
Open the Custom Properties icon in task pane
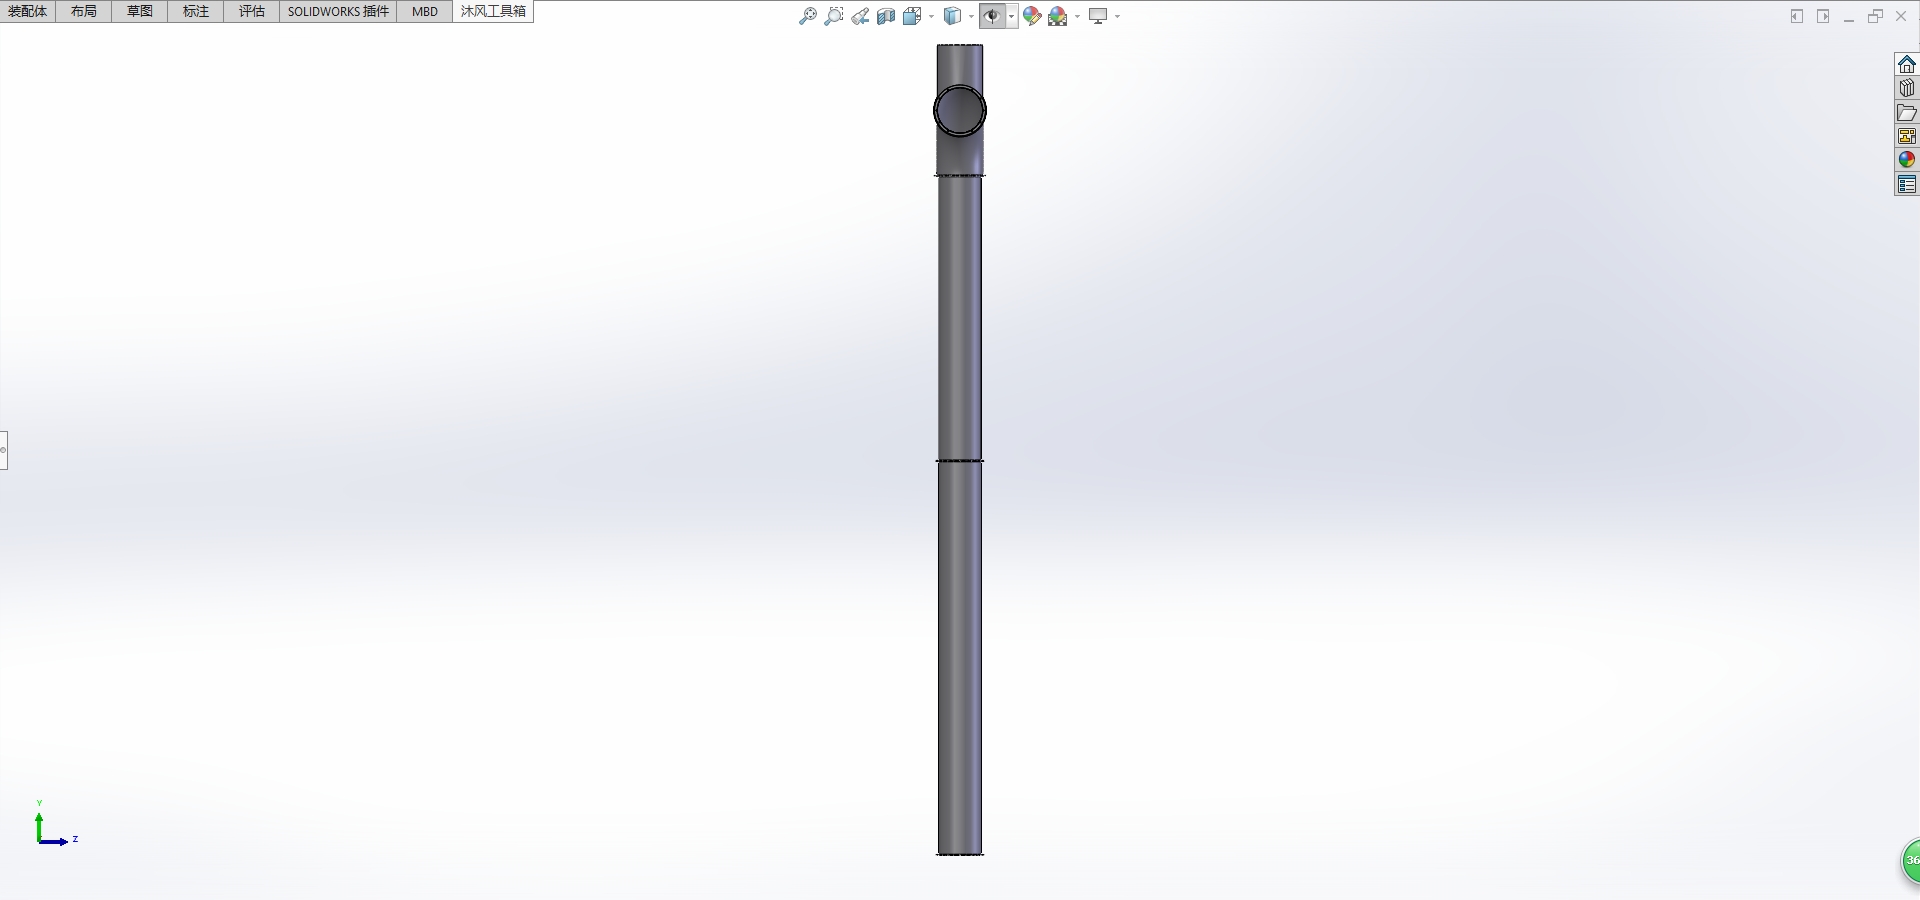coord(1907,184)
